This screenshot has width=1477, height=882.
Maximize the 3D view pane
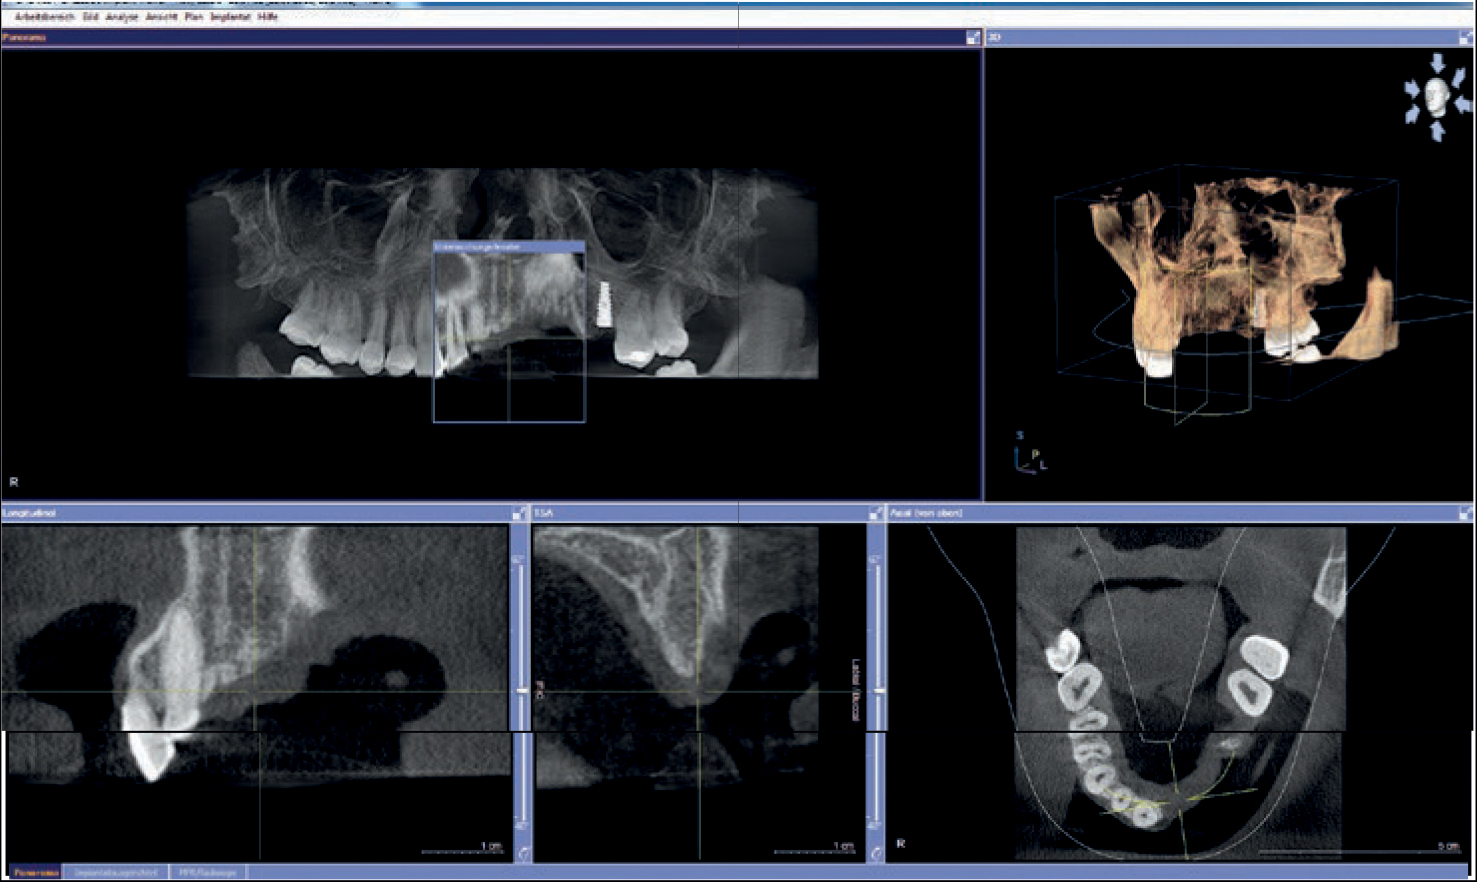click(x=1466, y=37)
